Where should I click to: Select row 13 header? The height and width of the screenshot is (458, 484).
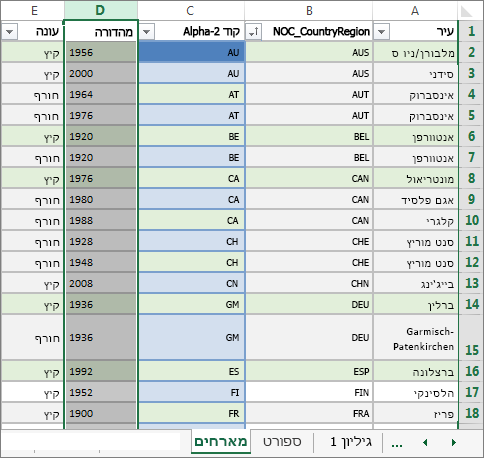click(471, 283)
